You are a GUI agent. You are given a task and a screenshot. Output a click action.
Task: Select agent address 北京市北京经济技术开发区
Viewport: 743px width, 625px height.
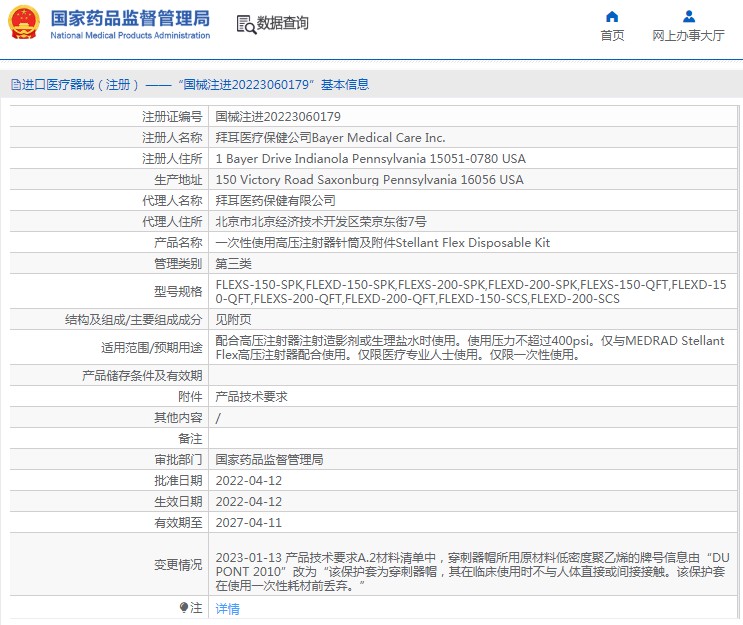(321, 221)
